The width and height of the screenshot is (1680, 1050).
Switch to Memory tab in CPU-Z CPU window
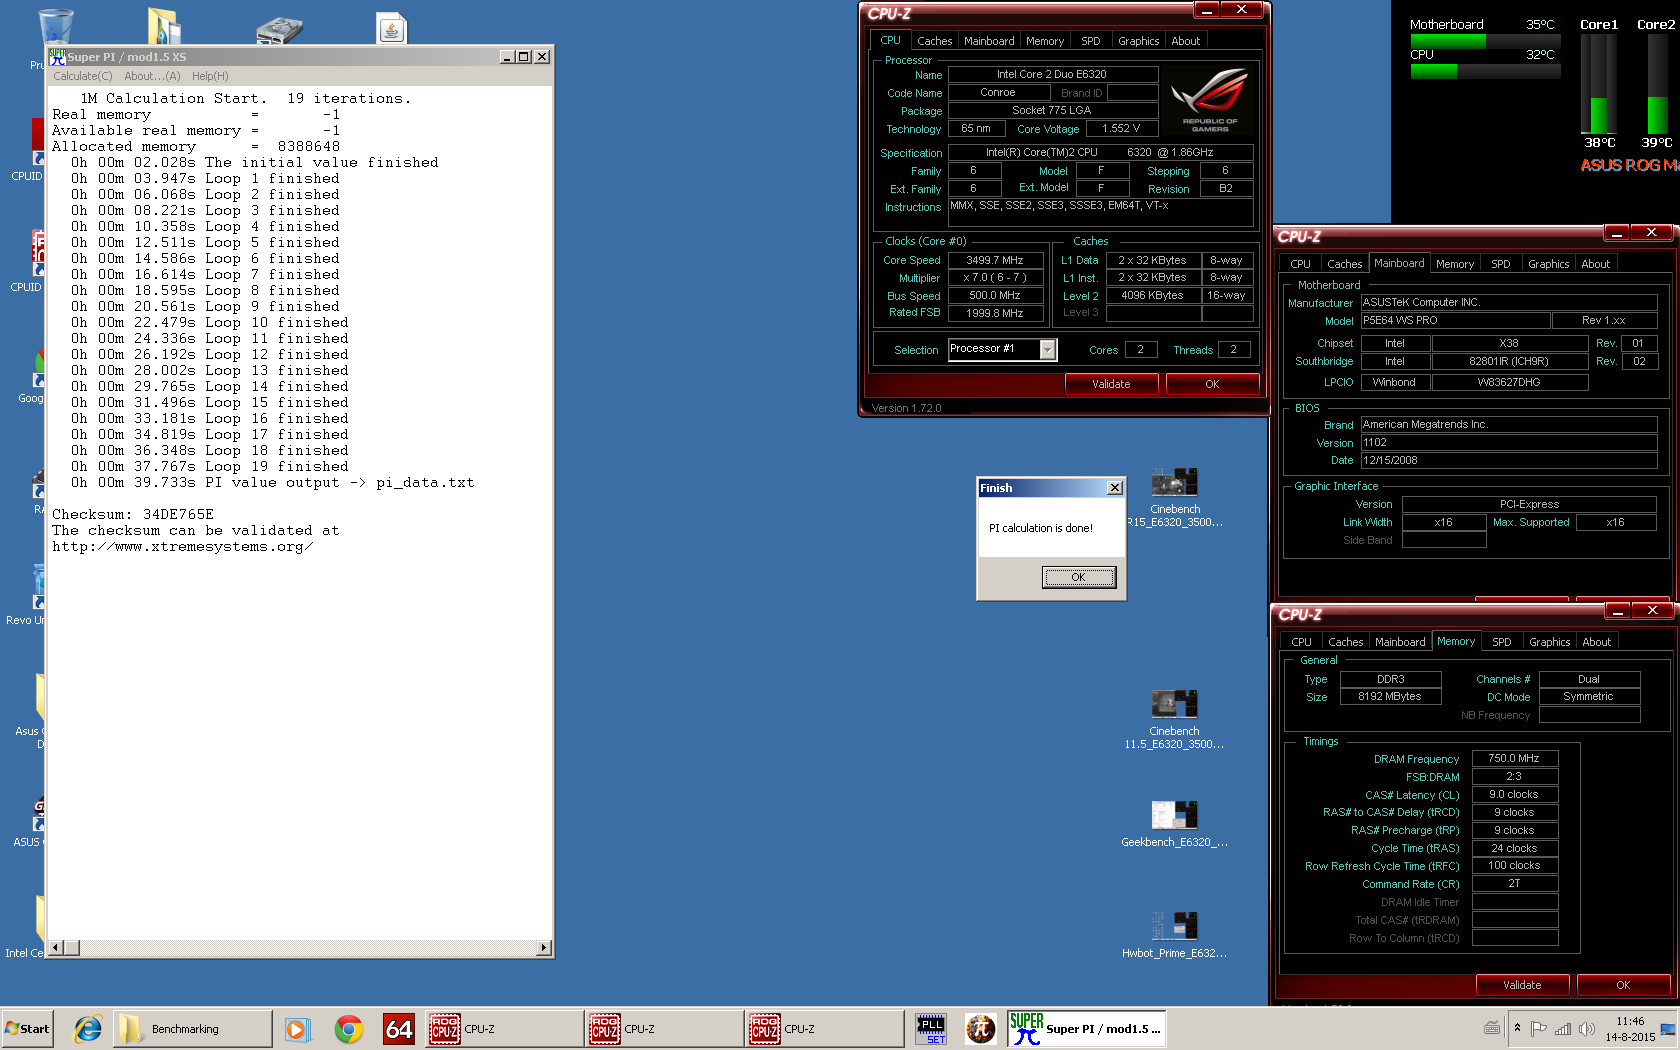pos(1045,41)
